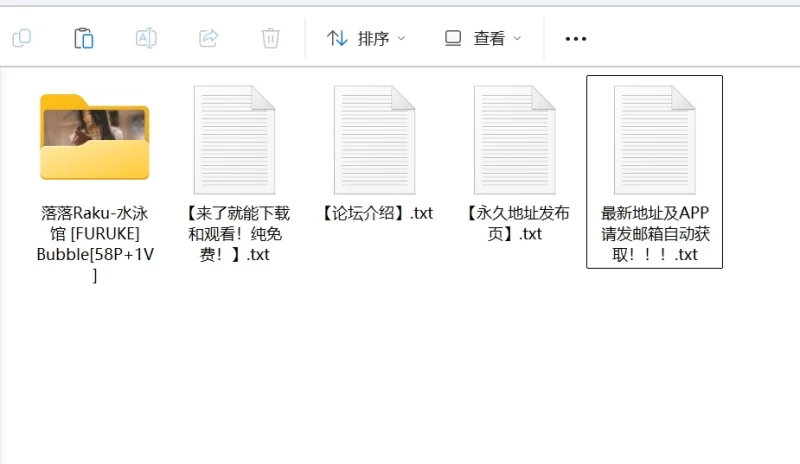Select the 【永久地址发布页】.txt file icon

point(514,140)
